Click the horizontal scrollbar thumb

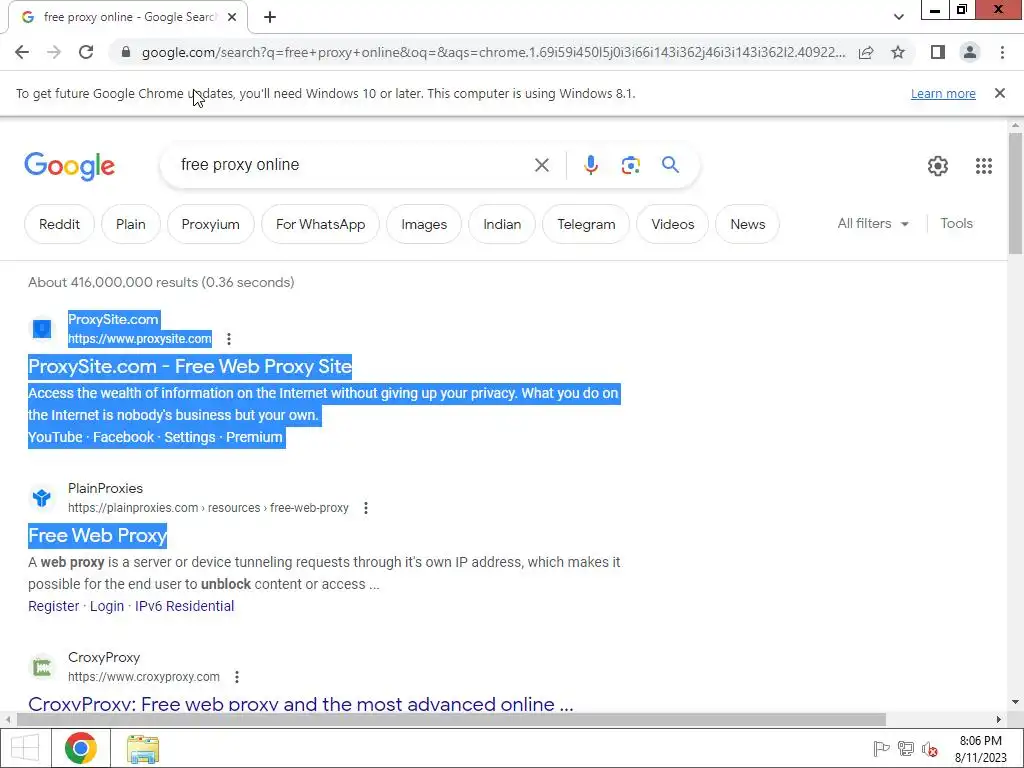(451, 720)
